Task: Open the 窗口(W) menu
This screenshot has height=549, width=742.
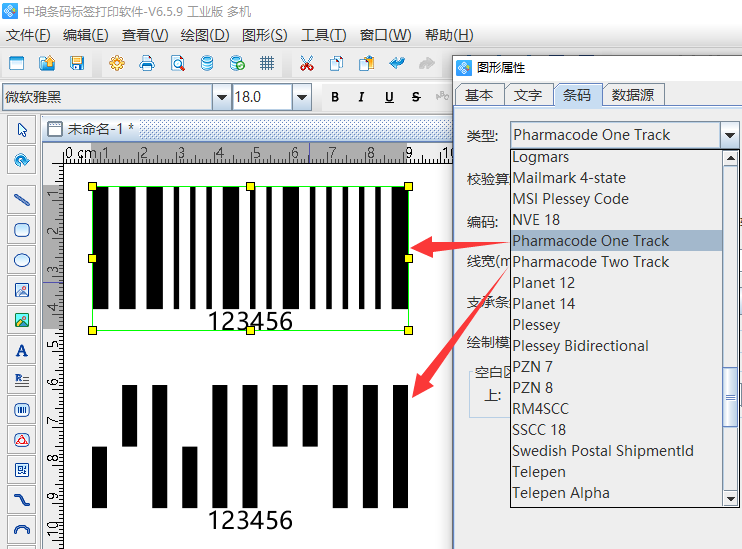Action: click(386, 35)
